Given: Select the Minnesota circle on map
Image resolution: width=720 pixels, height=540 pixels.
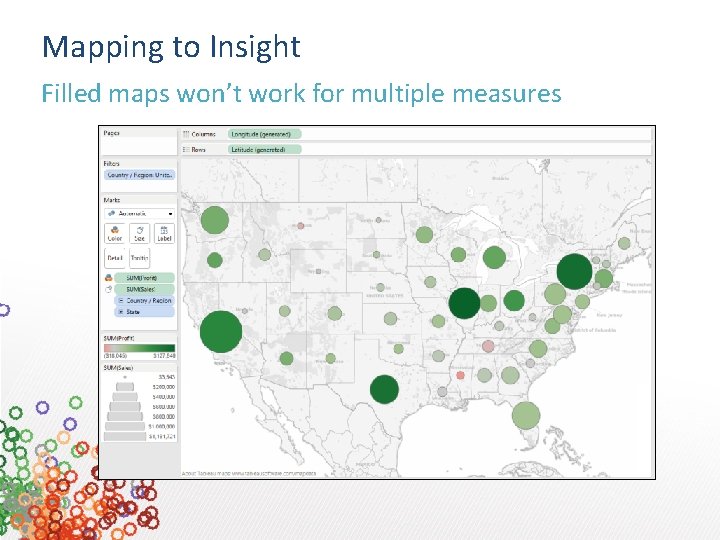Looking at the screenshot, I should [424, 235].
